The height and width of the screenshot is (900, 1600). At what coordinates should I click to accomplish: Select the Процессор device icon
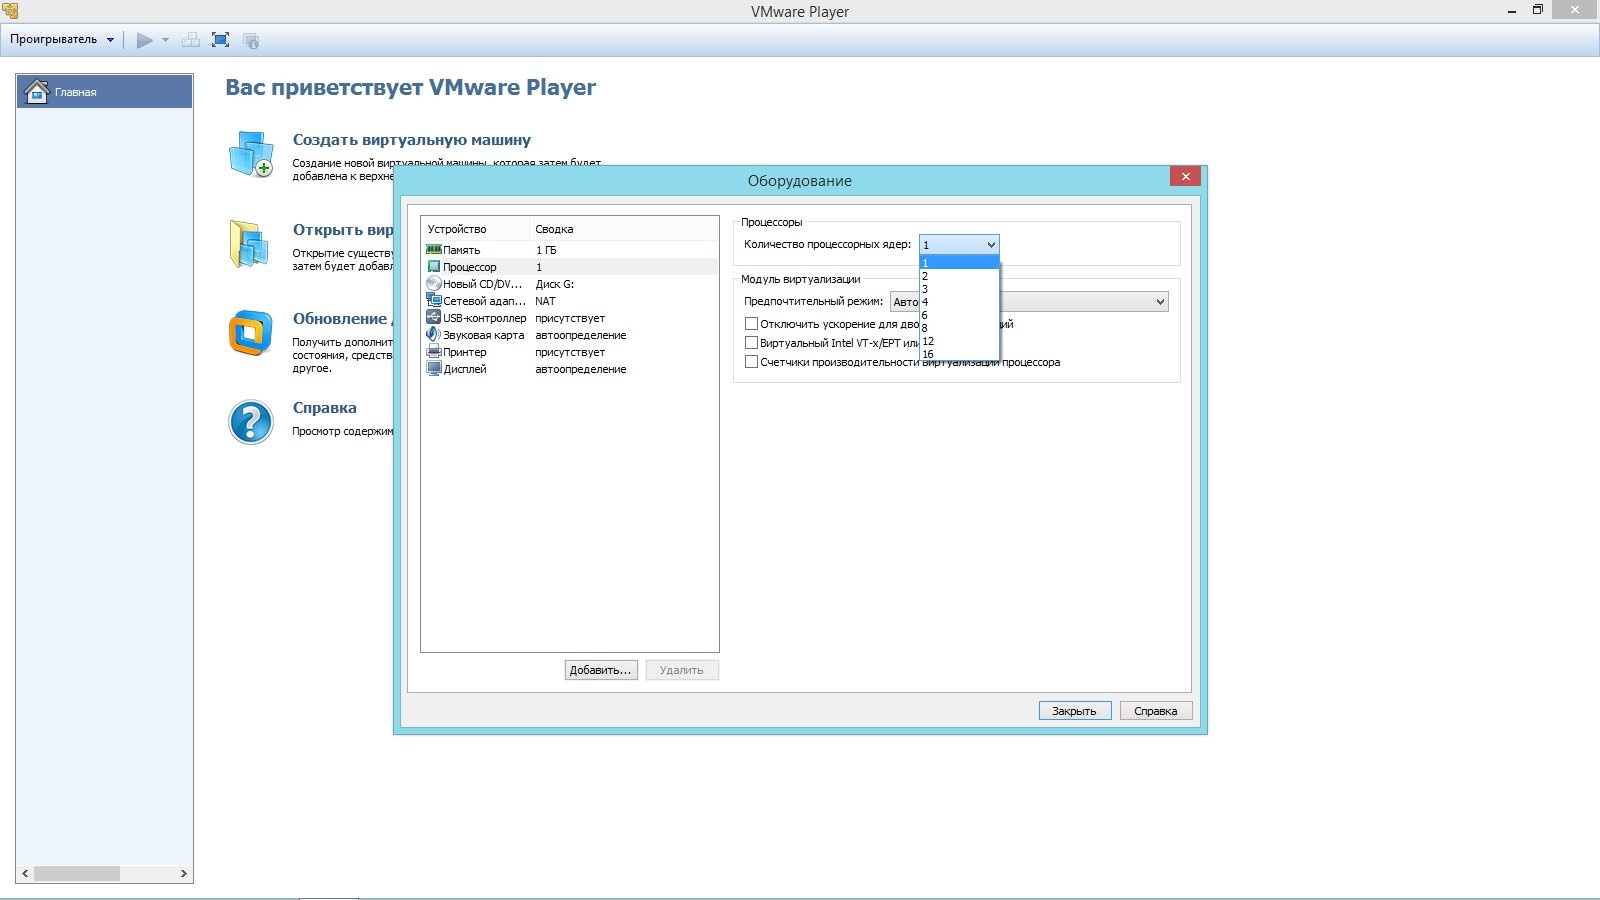[434, 267]
